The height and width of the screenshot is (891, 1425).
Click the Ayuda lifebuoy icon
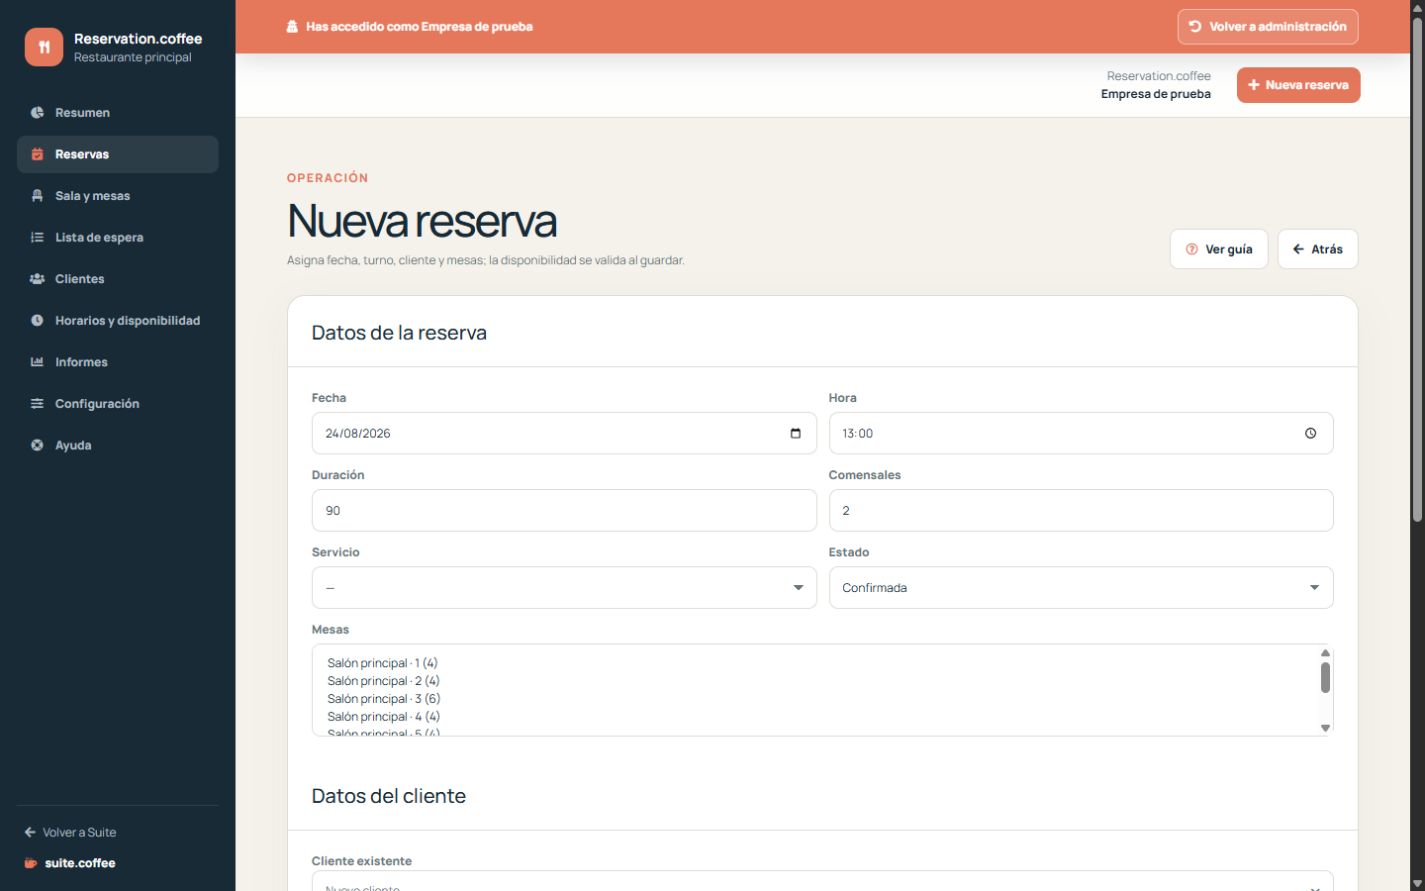(37, 446)
